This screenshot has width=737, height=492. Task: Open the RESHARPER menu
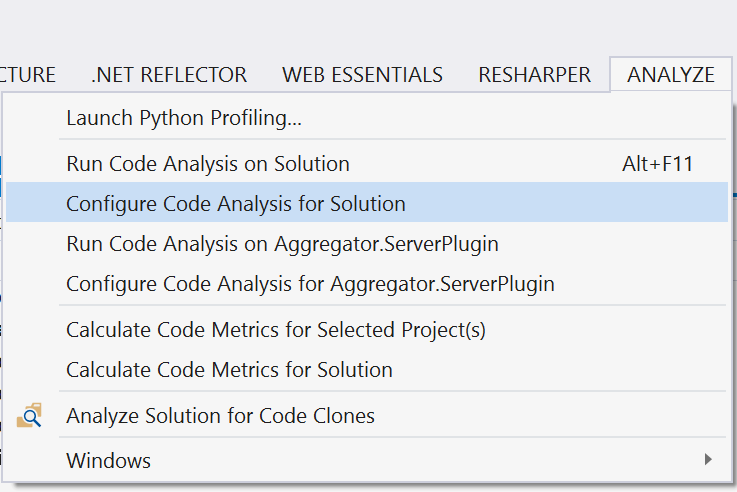coord(534,75)
